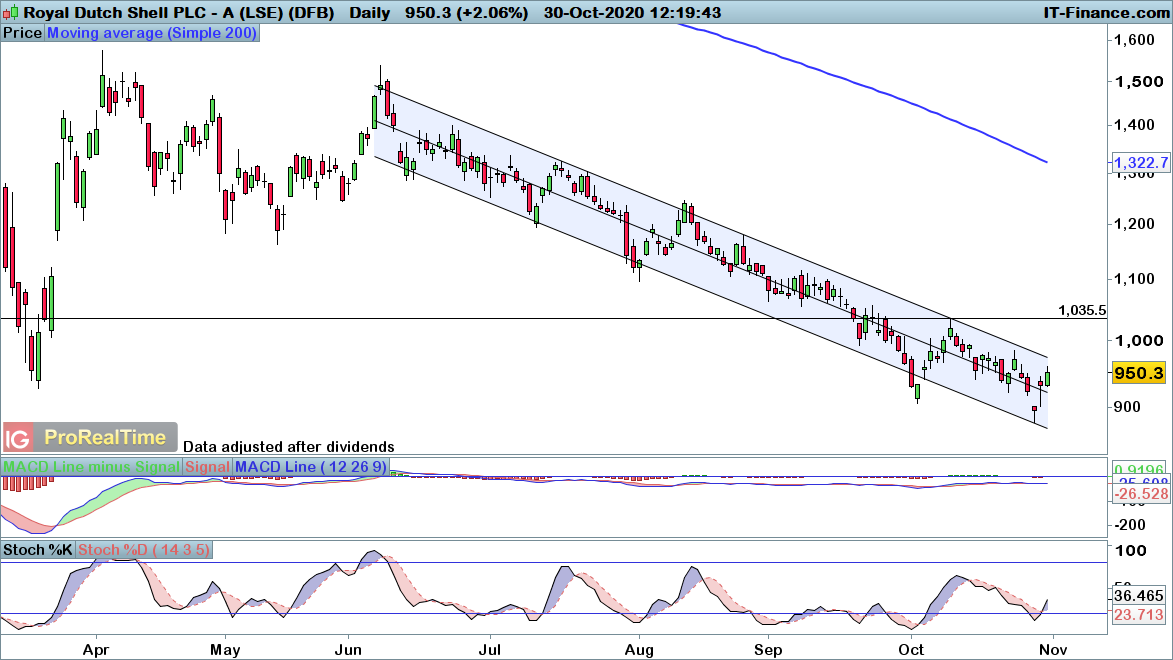The height and width of the screenshot is (660, 1173).
Task: Click the Signal indicator label
Action: click(207, 467)
